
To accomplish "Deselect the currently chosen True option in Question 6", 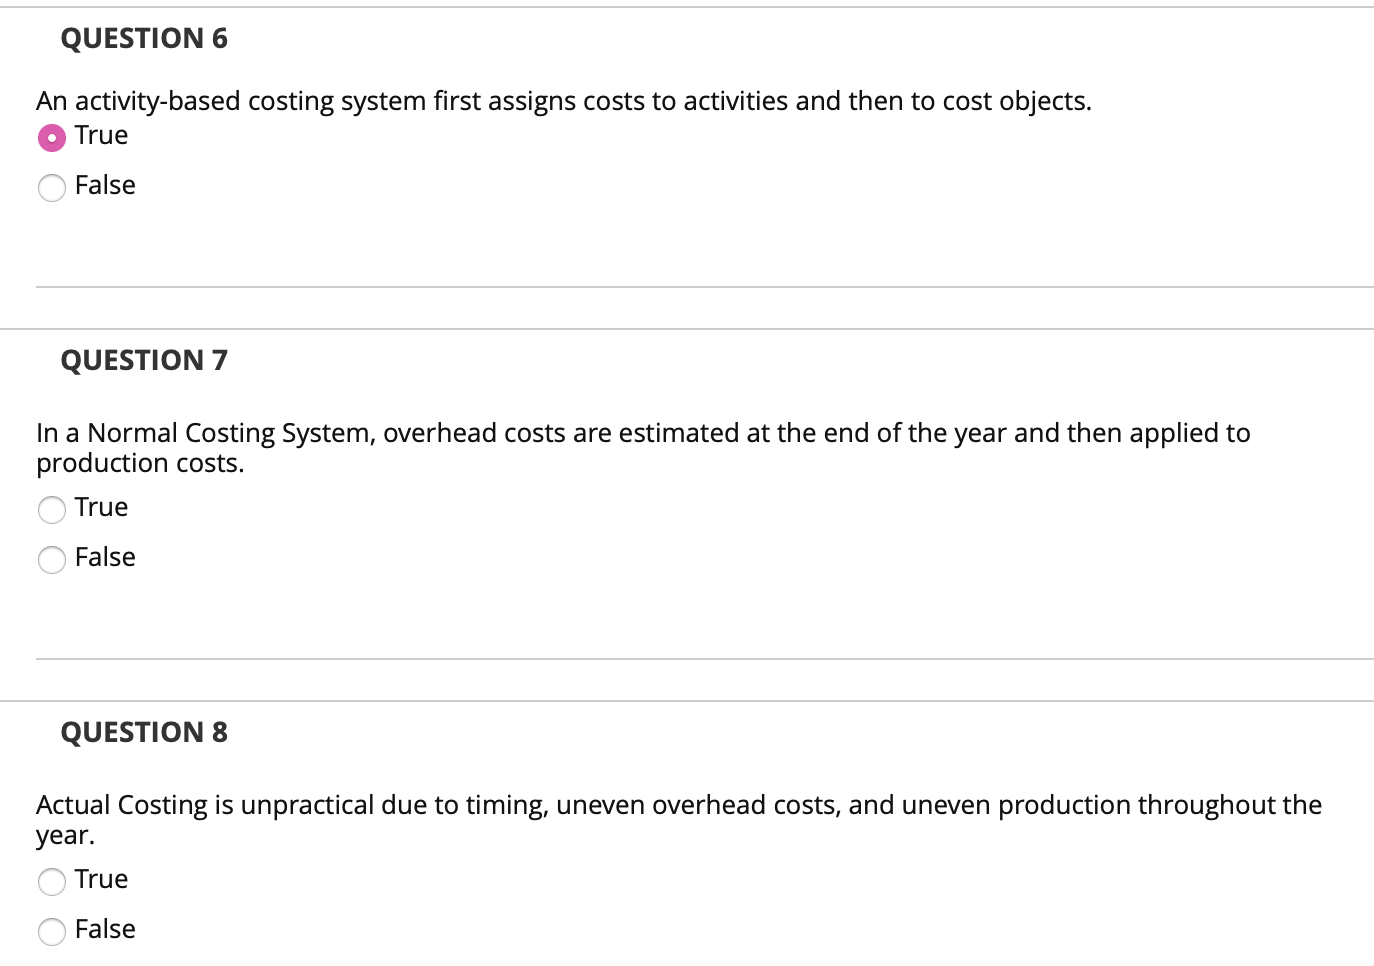I will [52, 137].
